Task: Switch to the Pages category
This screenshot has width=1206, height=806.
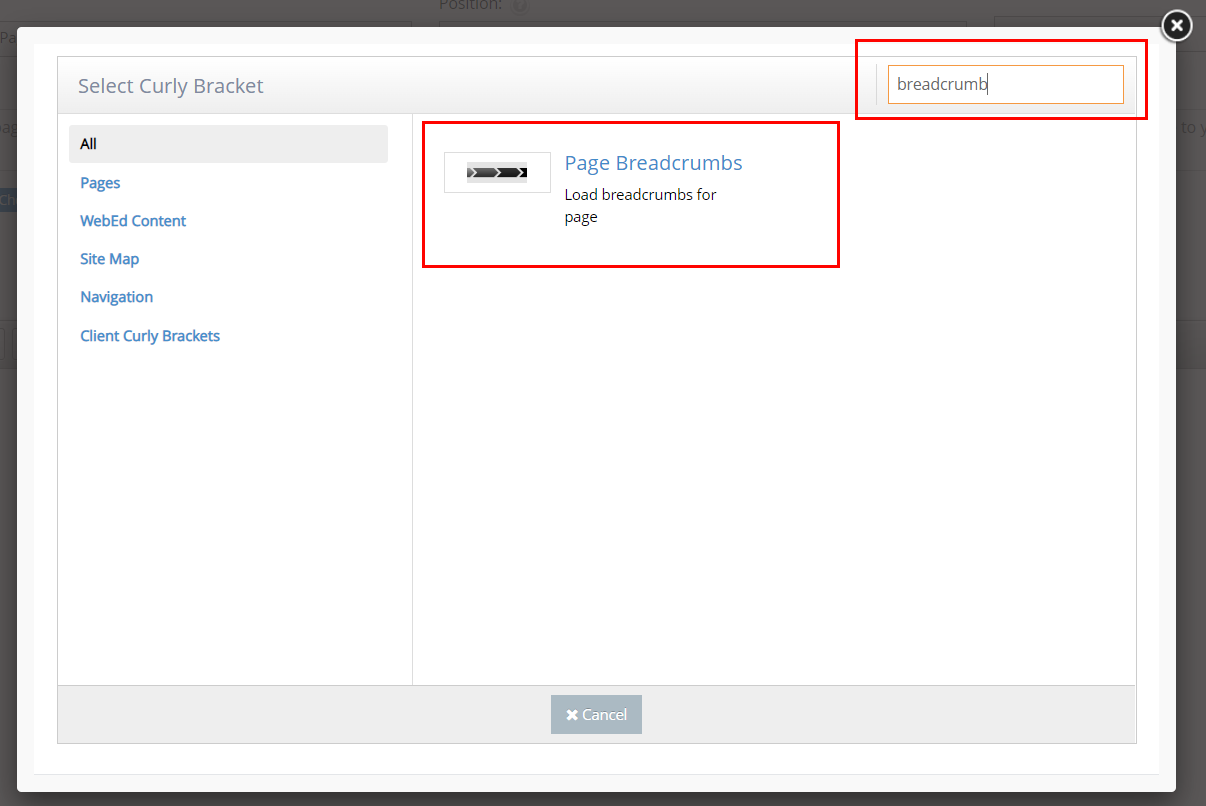Action: point(100,183)
